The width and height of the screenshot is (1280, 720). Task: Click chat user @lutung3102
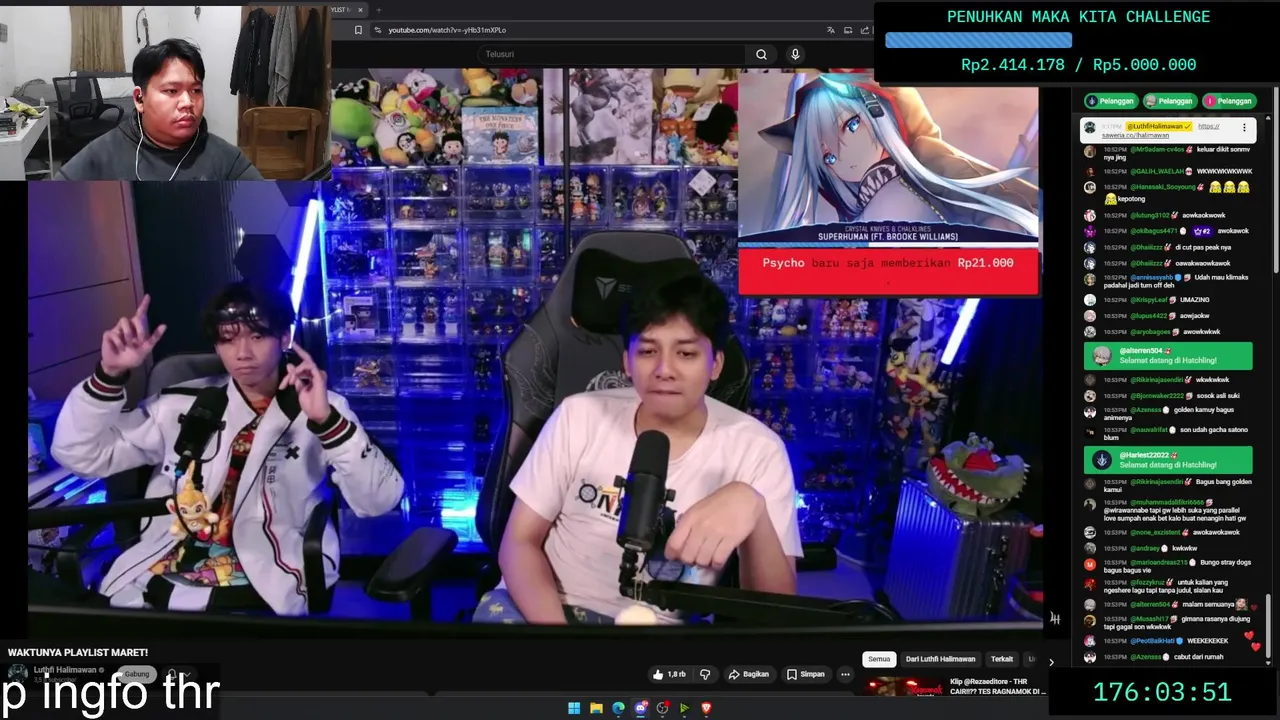tap(1148, 215)
